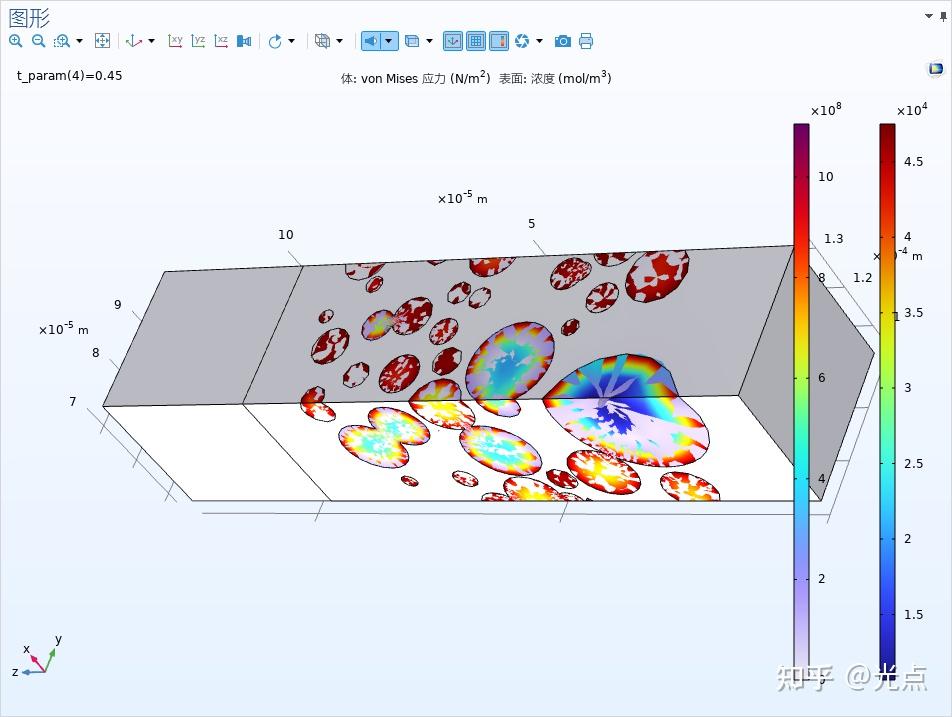Toggle the color legend visibility

501,41
